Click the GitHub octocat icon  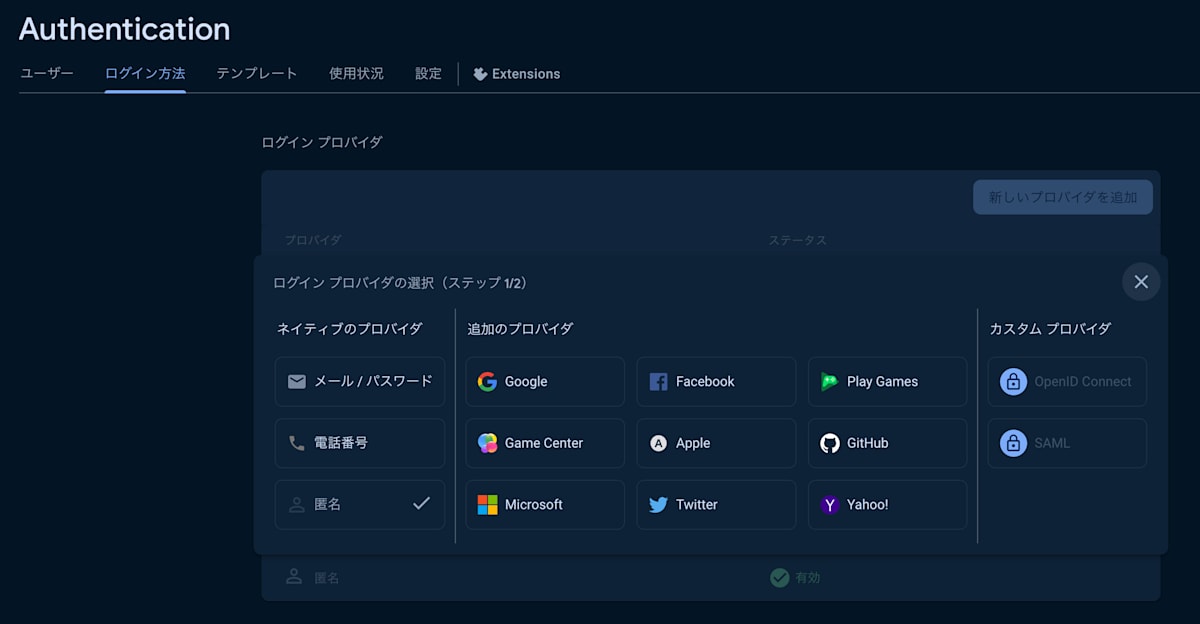point(829,443)
